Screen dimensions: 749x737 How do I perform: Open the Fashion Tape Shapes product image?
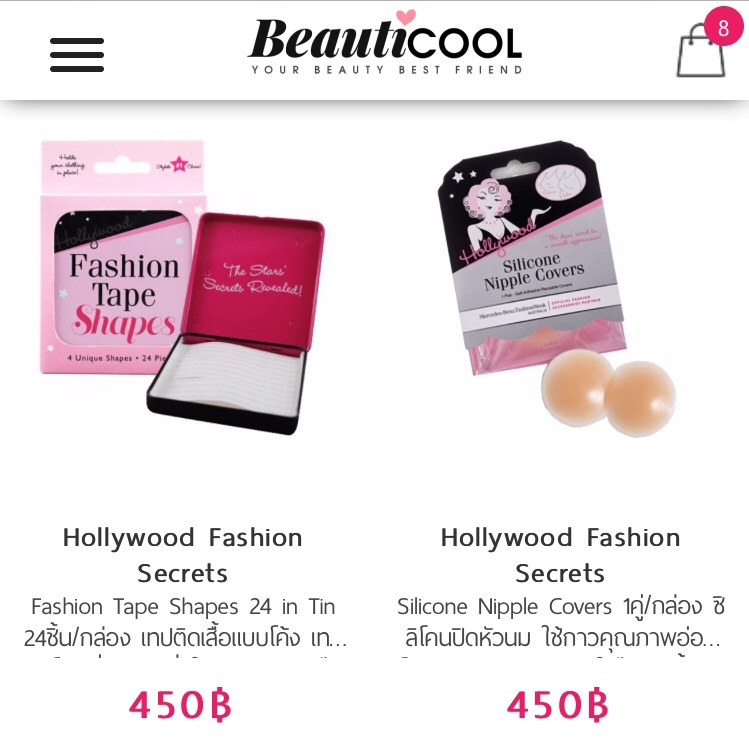pyautogui.click(x=182, y=288)
